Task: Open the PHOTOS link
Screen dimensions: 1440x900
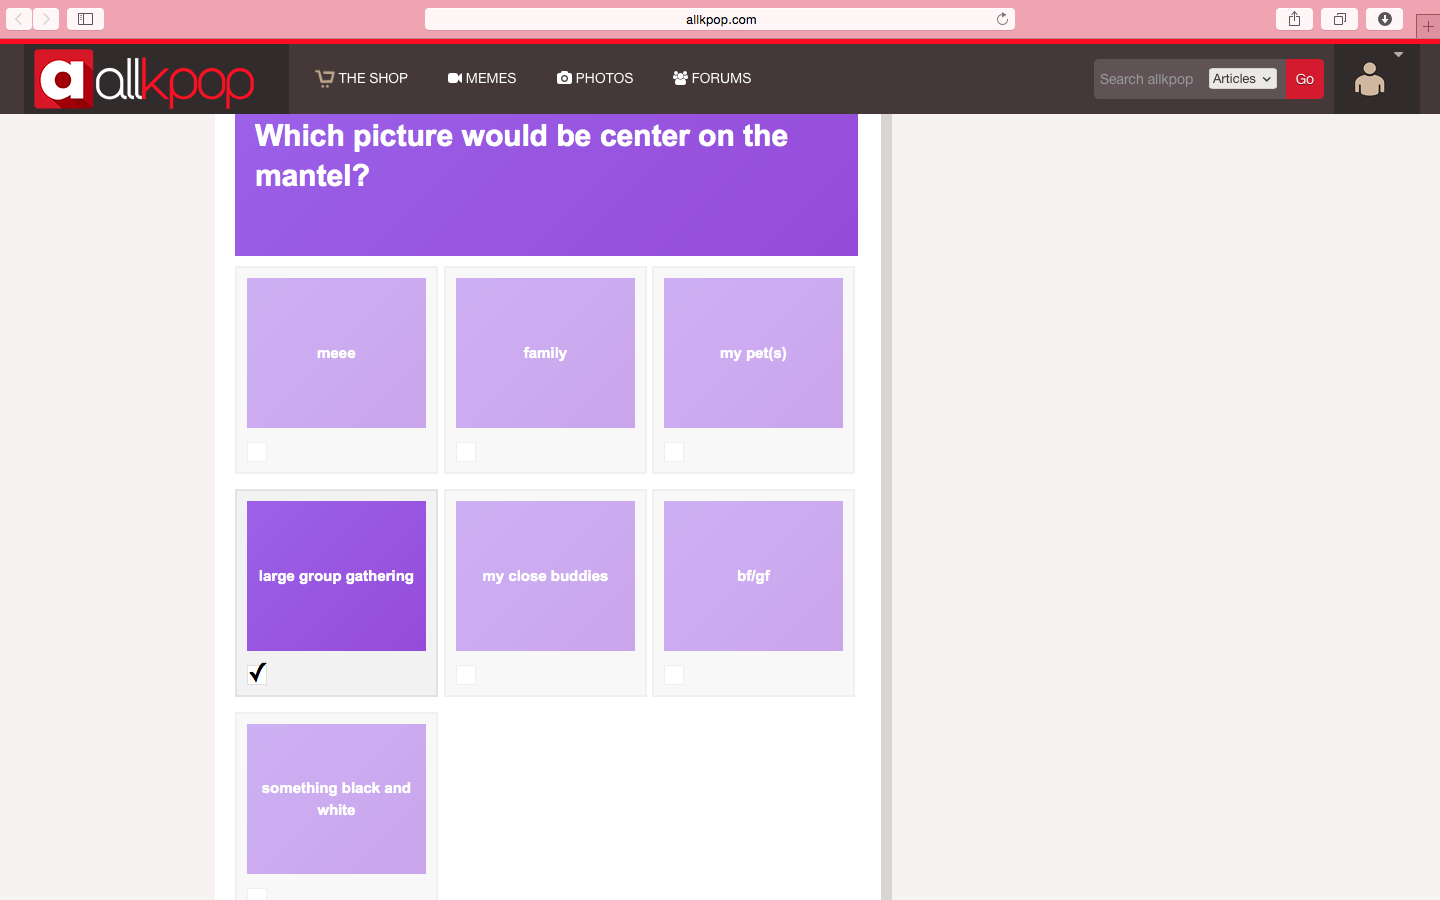Action: point(595,78)
